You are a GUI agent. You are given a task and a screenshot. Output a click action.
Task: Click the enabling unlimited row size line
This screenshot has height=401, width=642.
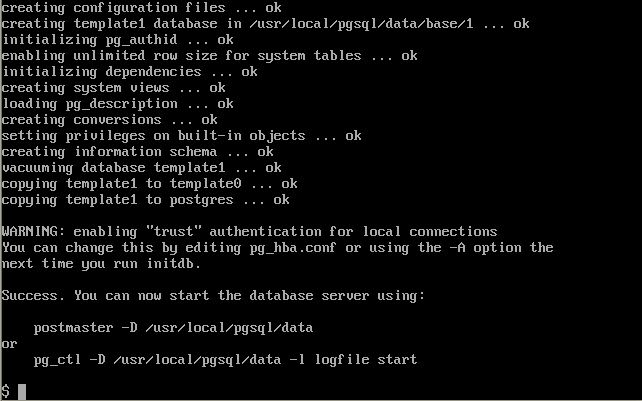point(210,56)
